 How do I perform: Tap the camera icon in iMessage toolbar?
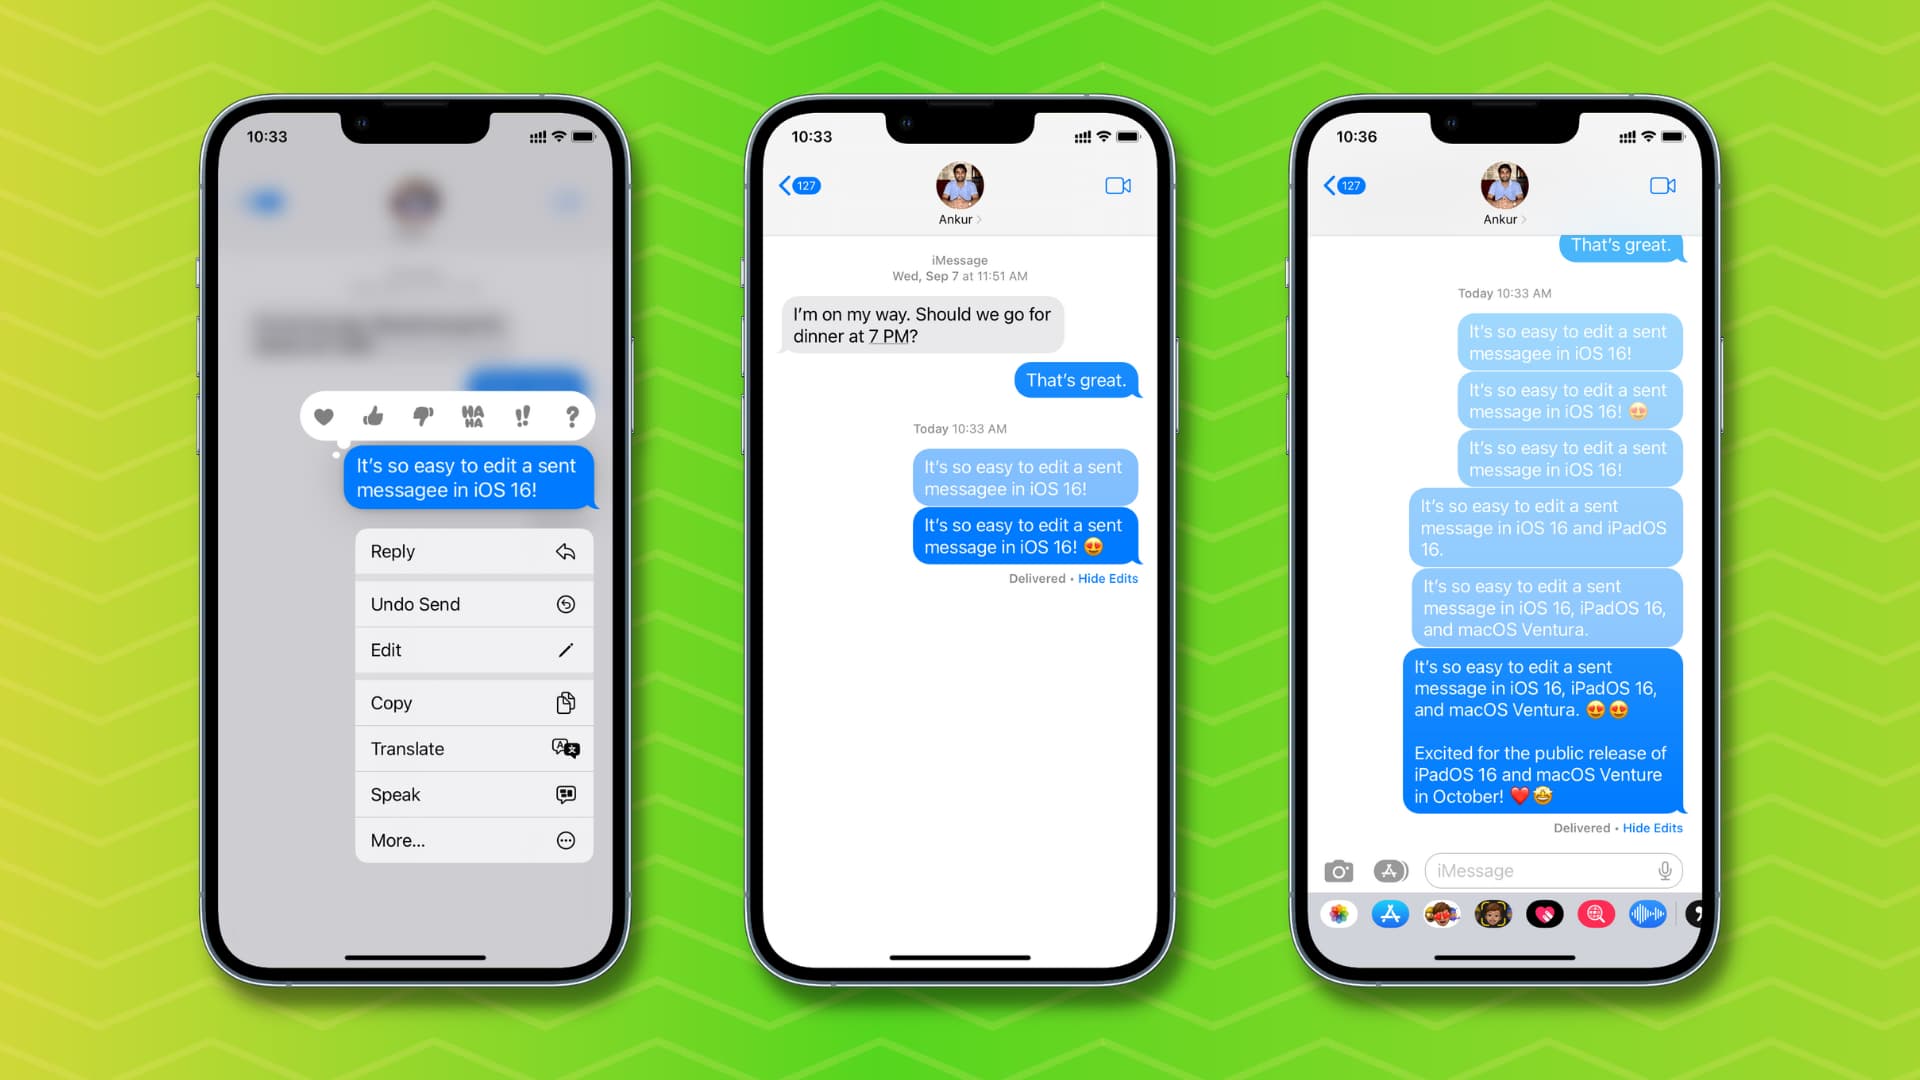(x=1338, y=870)
